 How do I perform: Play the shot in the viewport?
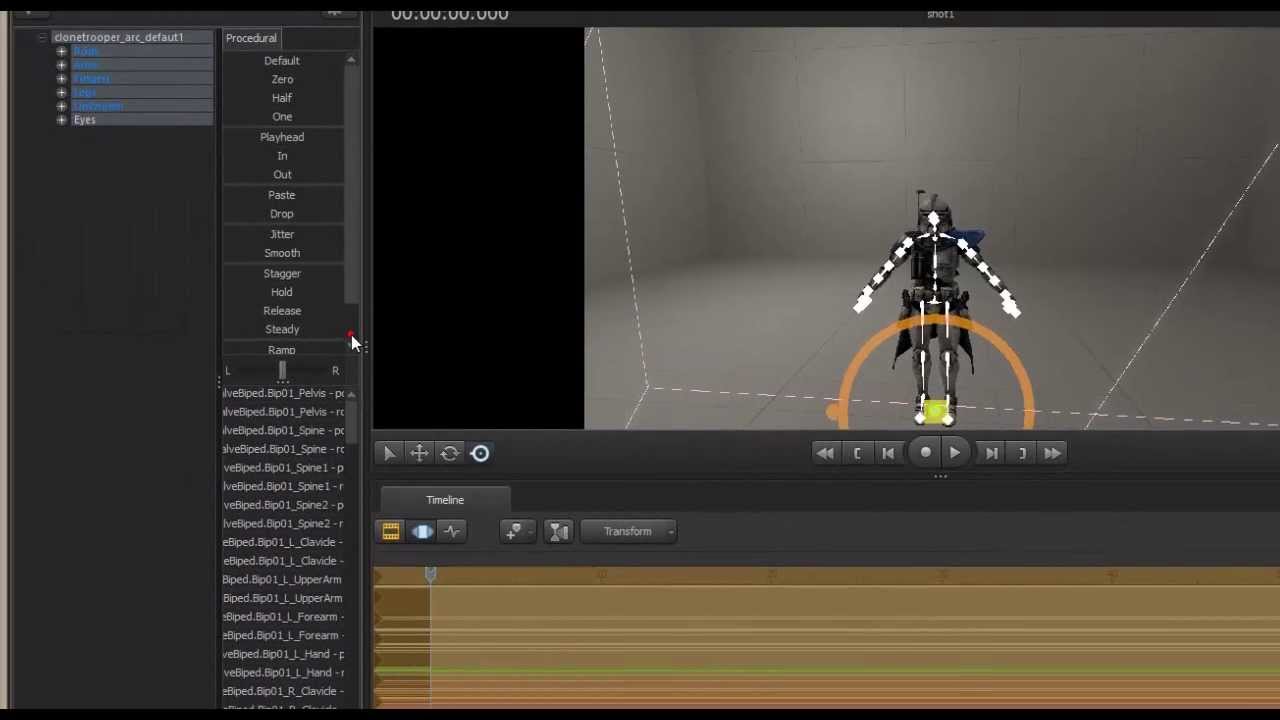(955, 453)
